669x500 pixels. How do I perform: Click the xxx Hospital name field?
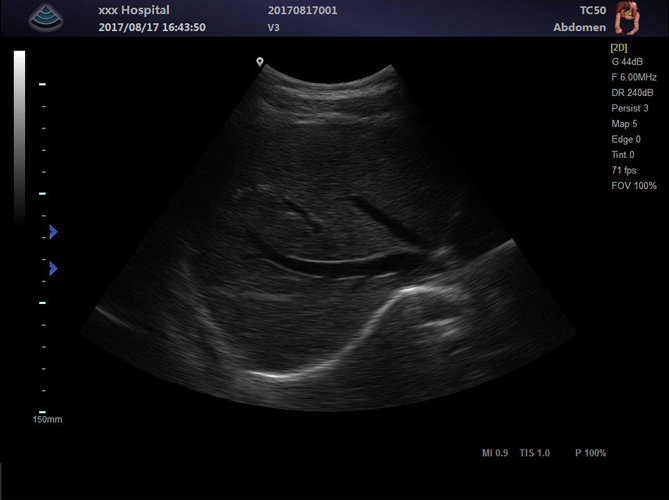pyautogui.click(x=134, y=10)
